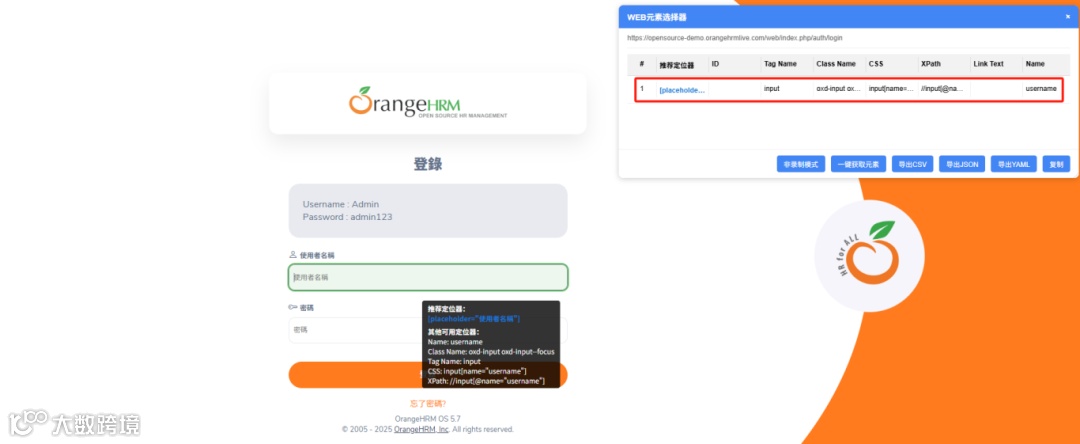Click the 推荐定位器 column header

click(676, 65)
